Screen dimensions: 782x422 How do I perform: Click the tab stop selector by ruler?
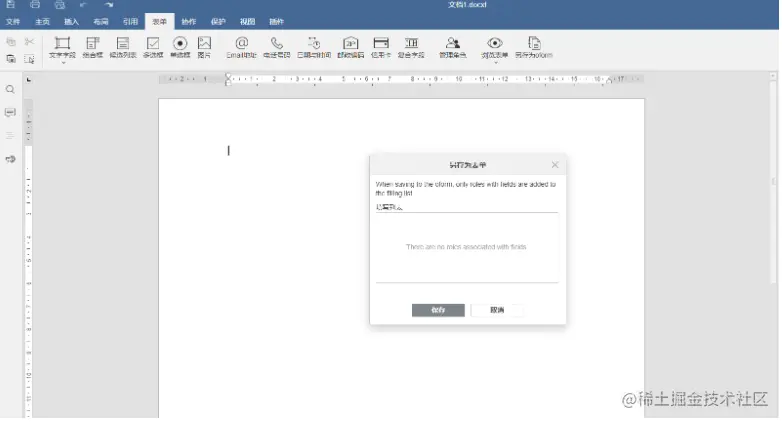(29, 79)
